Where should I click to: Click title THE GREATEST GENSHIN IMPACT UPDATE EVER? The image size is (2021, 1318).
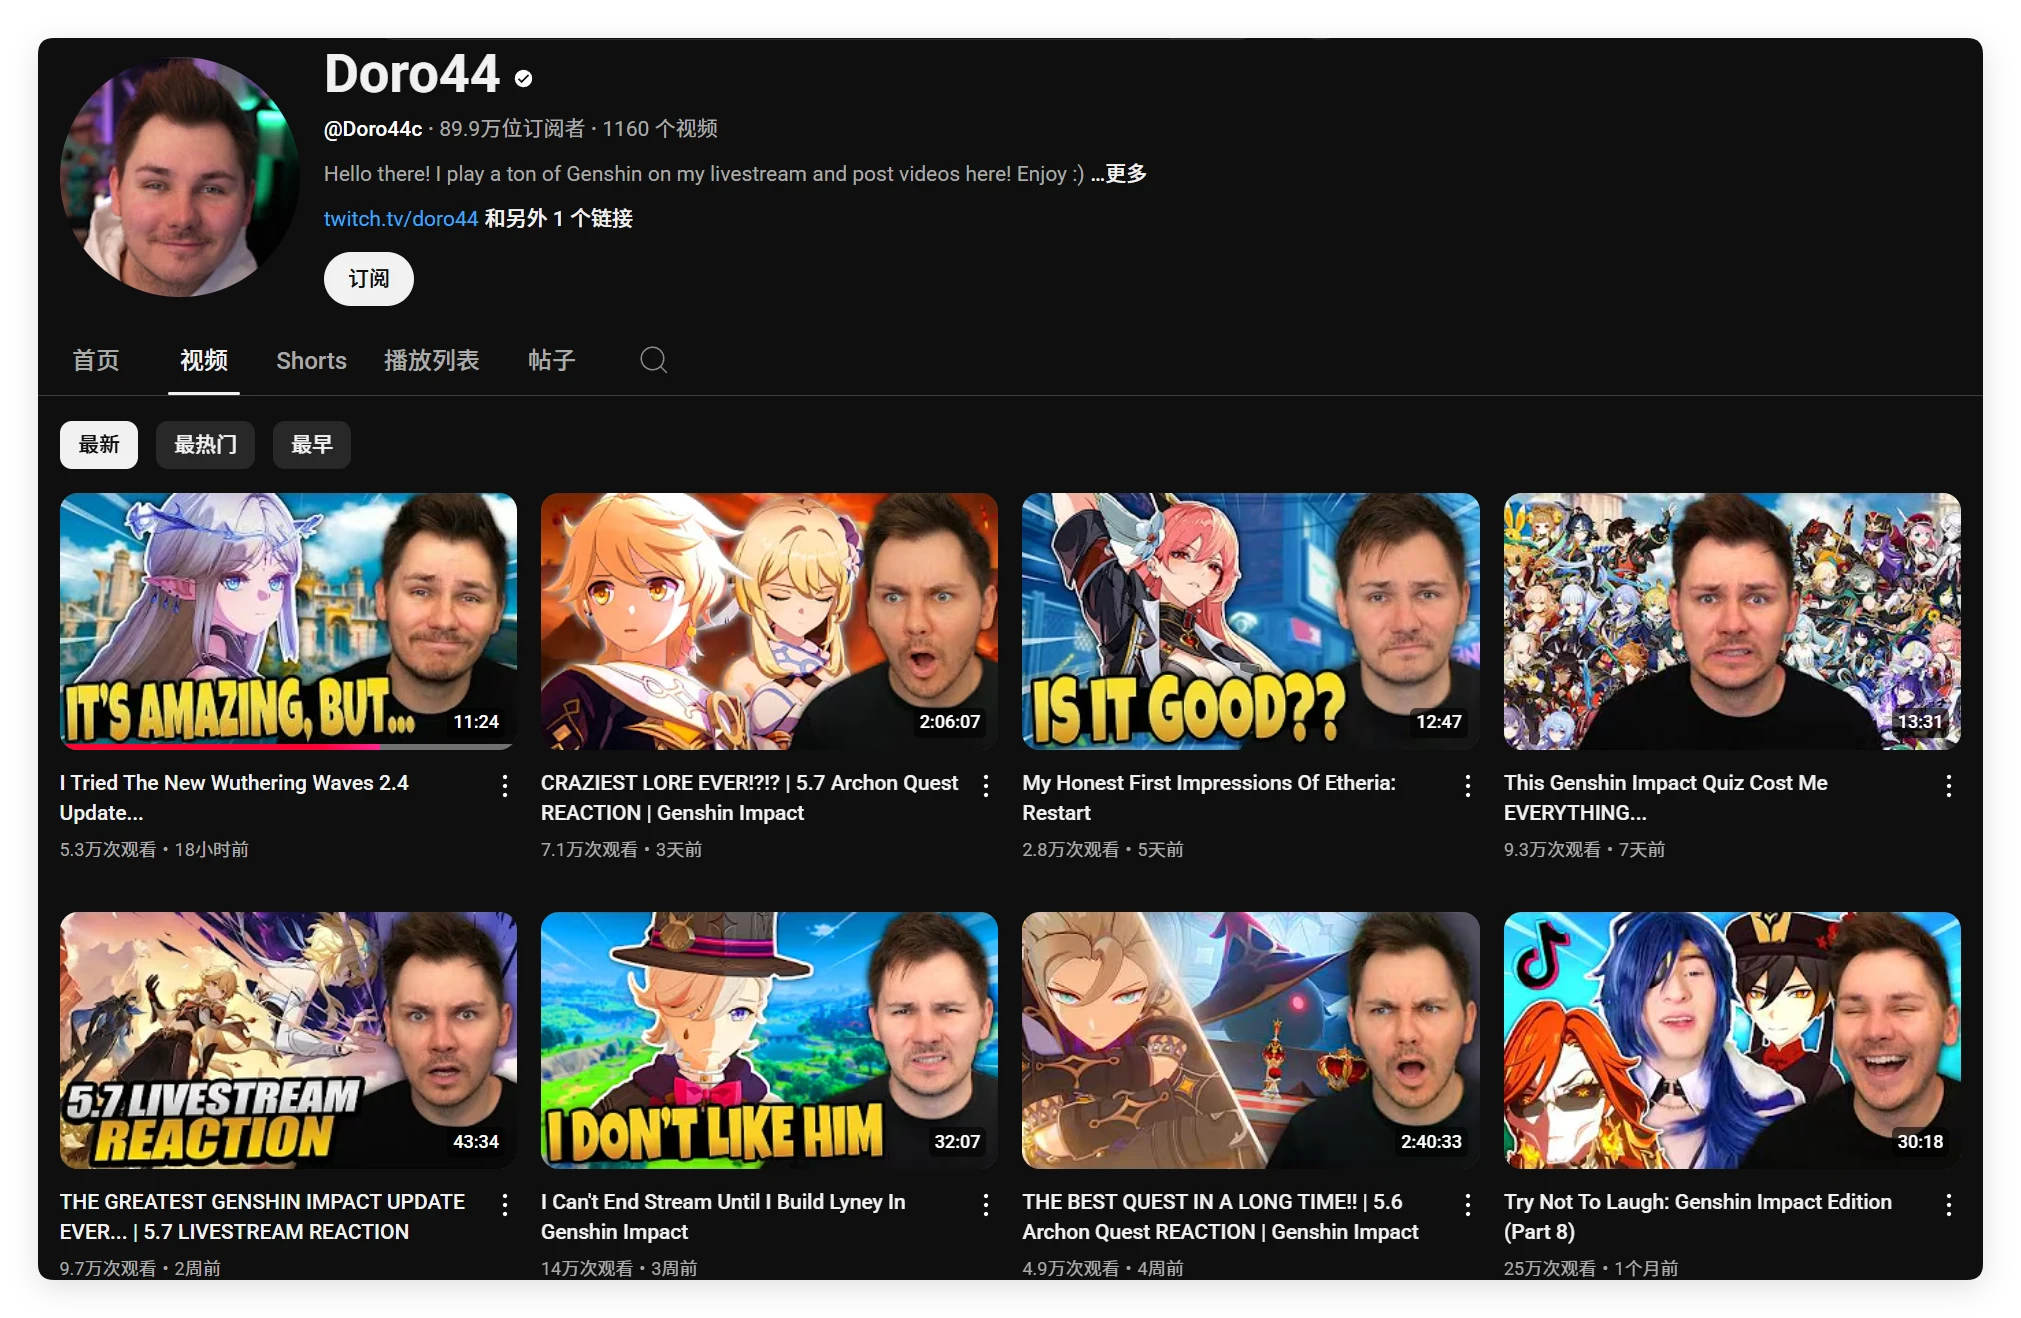[263, 1217]
